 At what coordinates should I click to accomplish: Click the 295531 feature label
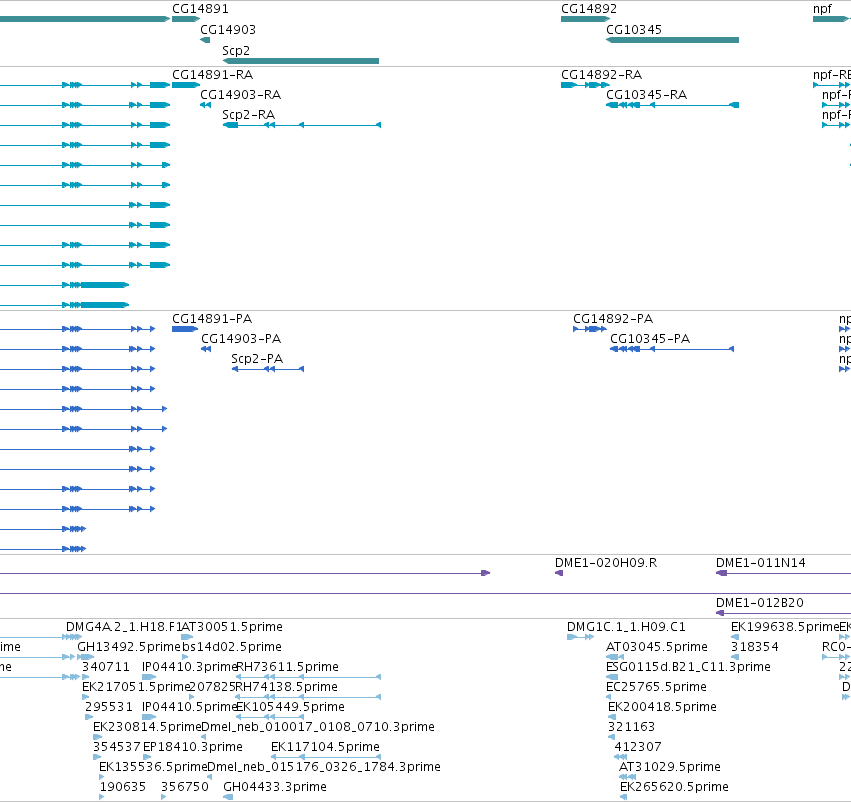109,706
